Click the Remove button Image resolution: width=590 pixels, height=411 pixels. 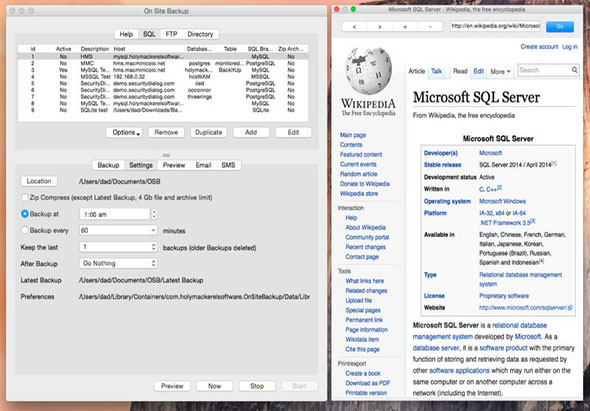coord(166,132)
